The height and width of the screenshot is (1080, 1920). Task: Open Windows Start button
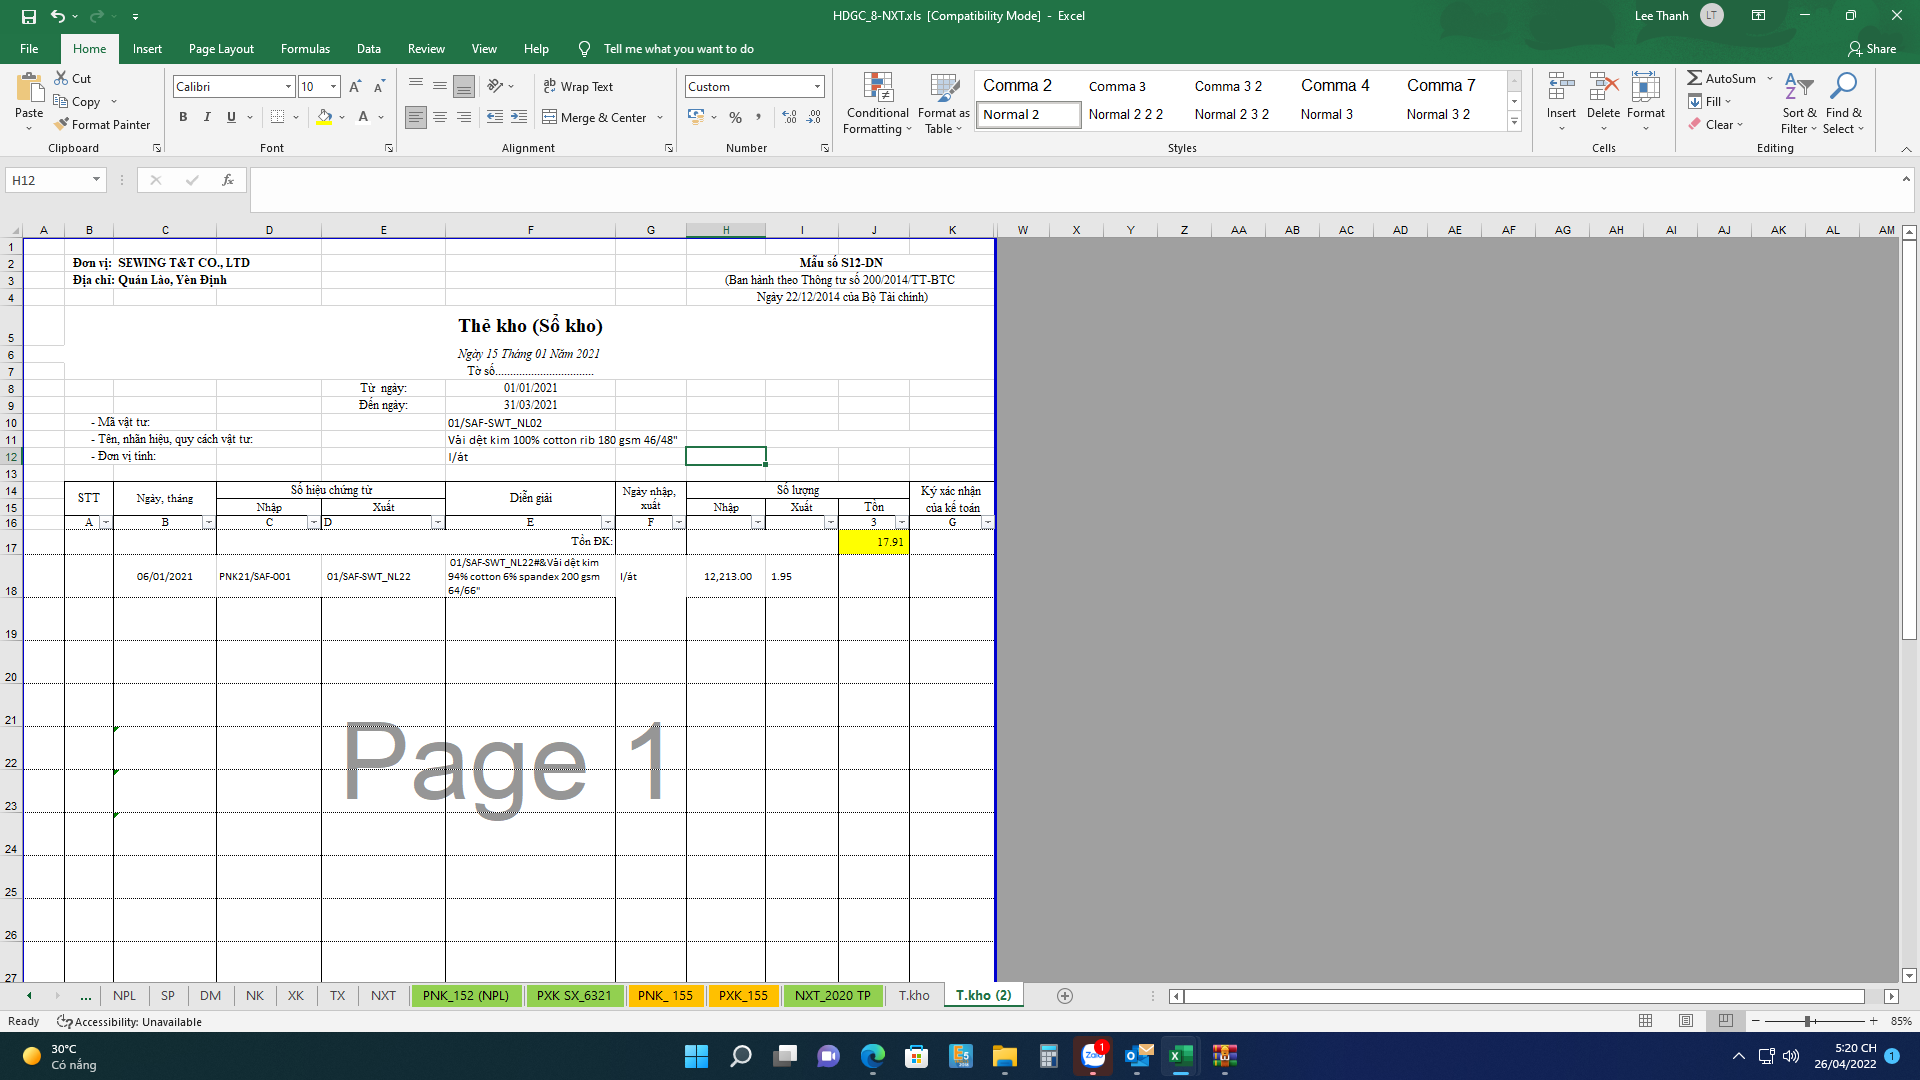(696, 1056)
